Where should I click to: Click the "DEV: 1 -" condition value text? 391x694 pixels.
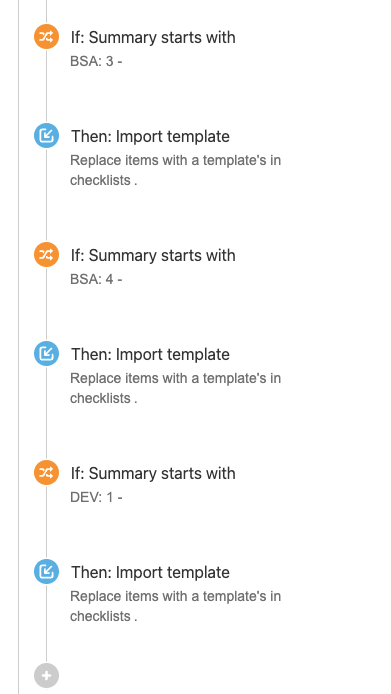tap(96, 497)
